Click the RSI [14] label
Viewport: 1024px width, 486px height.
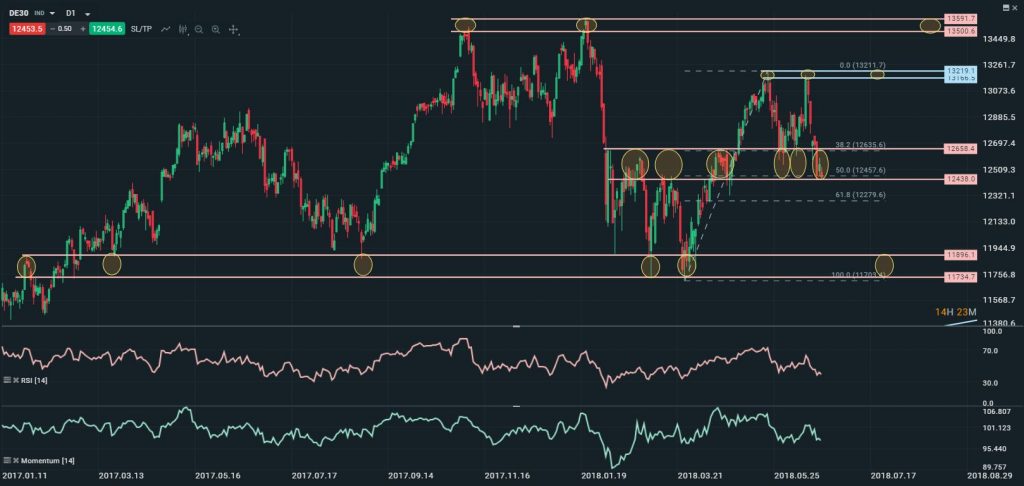point(34,380)
